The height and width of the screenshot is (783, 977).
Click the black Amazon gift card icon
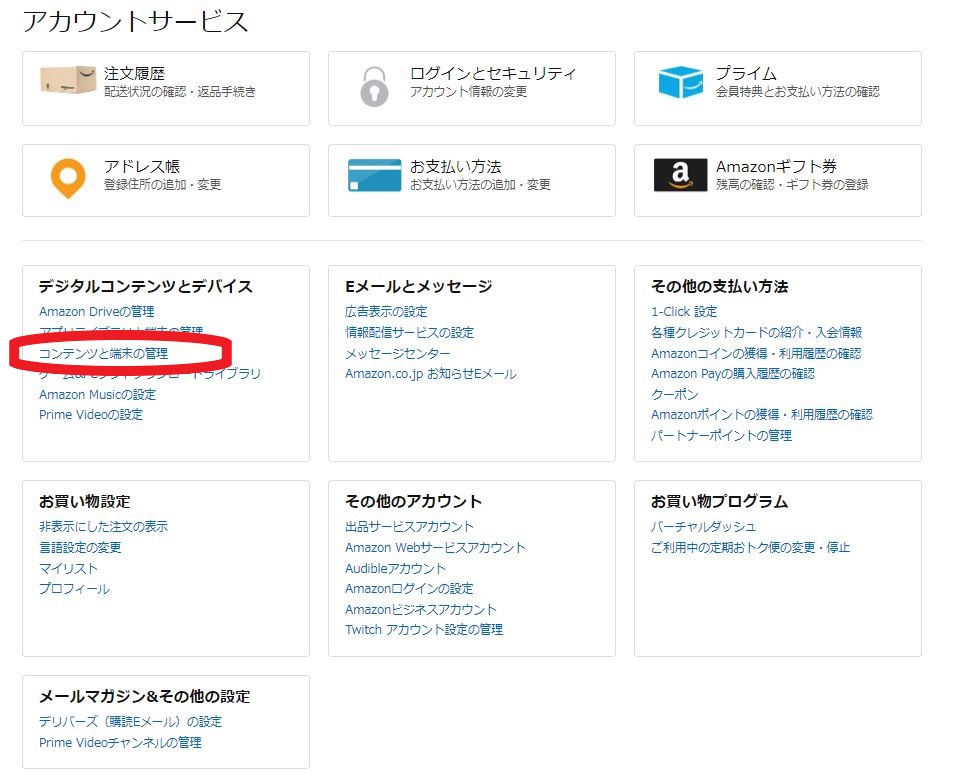pos(680,175)
